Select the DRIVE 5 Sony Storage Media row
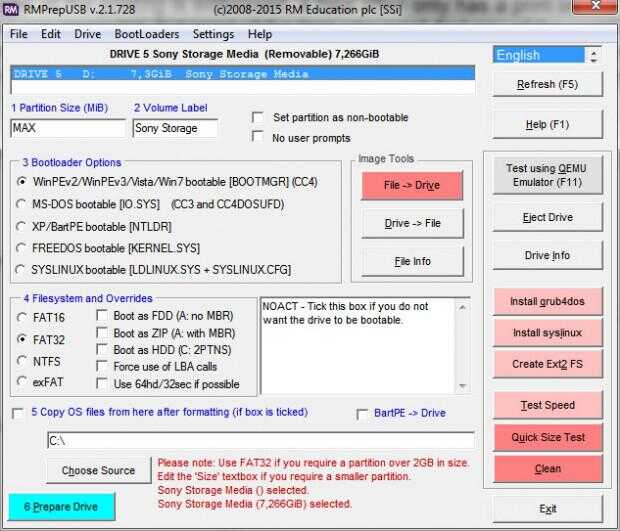Screen dimensions: 620x531 coord(243,74)
